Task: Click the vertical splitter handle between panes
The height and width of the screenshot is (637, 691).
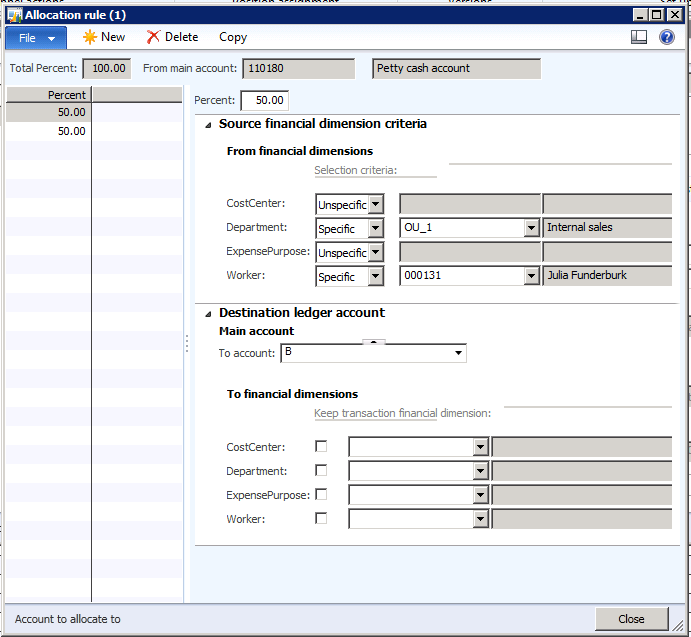Action: coord(187,343)
